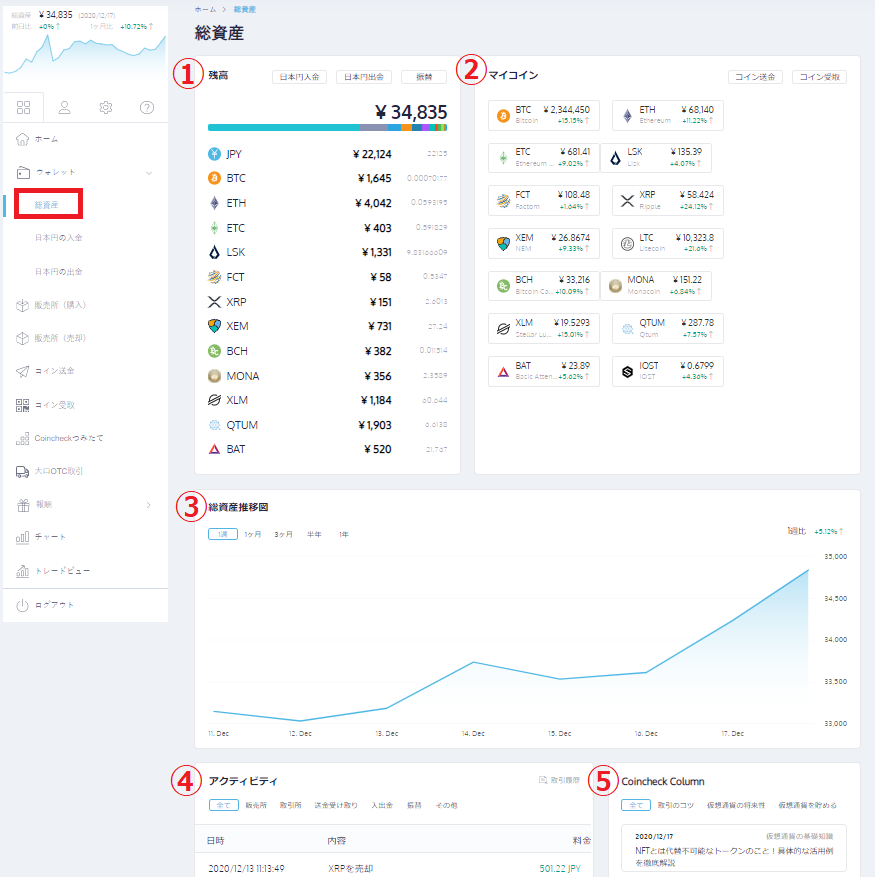The width and height of the screenshot is (875, 877).
Task: Click the BCH icon in マイコイン
Action: point(504,286)
